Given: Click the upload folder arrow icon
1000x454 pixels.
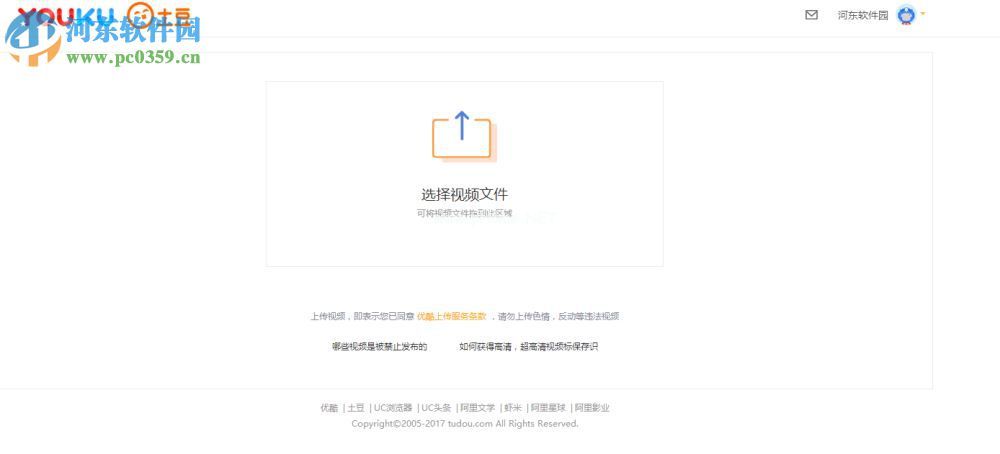Looking at the screenshot, I should (464, 135).
